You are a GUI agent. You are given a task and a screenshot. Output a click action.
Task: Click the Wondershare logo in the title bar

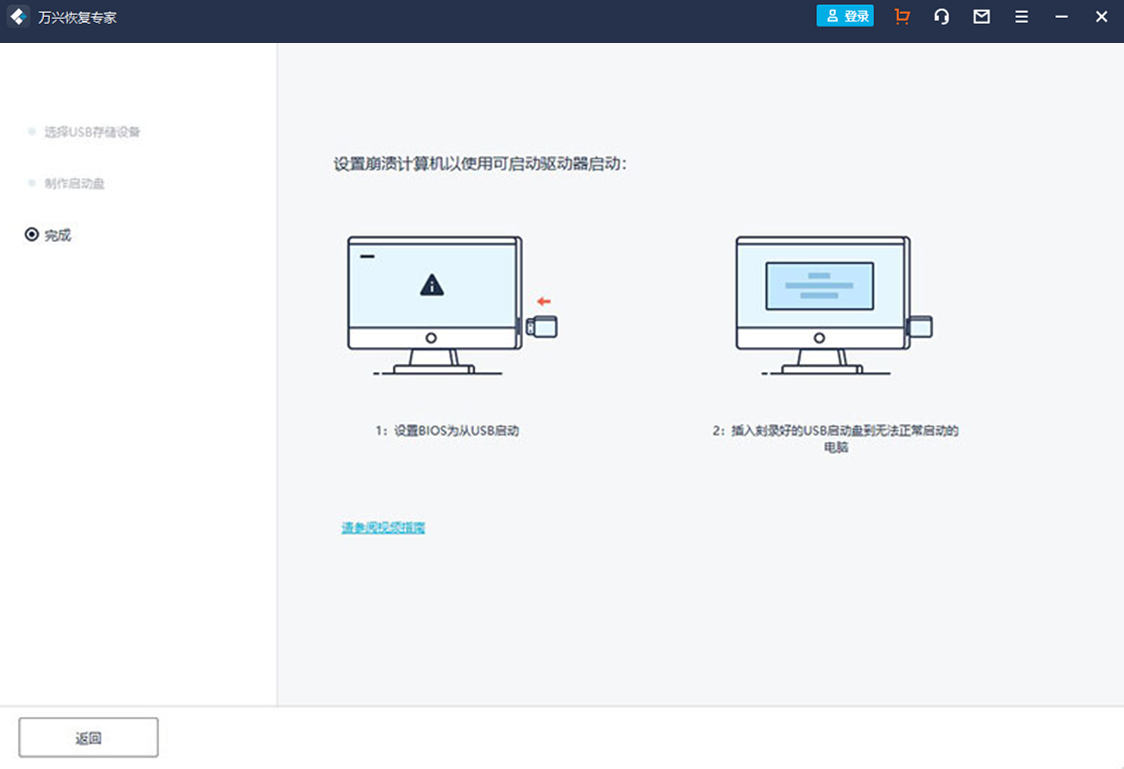pyautogui.click(x=18, y=16)
